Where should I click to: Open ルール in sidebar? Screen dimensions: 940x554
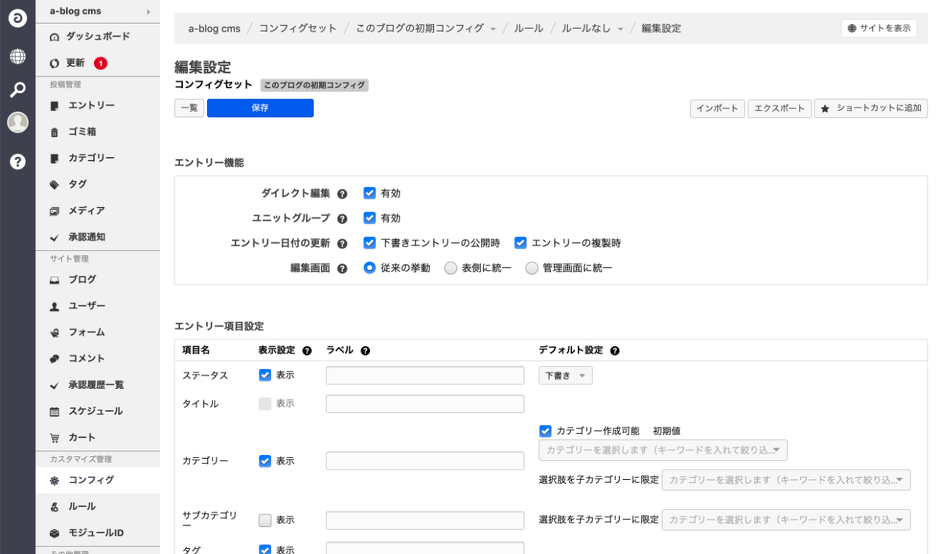98,507
